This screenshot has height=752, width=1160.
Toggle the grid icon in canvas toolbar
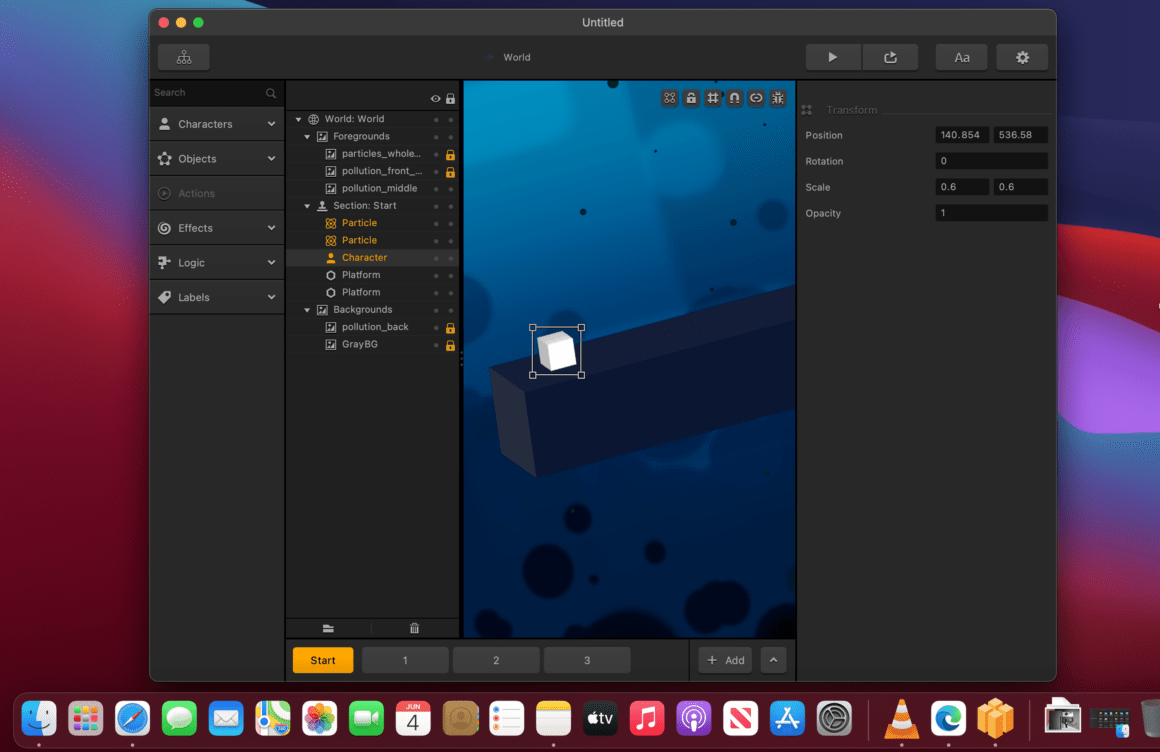point(713,98)
